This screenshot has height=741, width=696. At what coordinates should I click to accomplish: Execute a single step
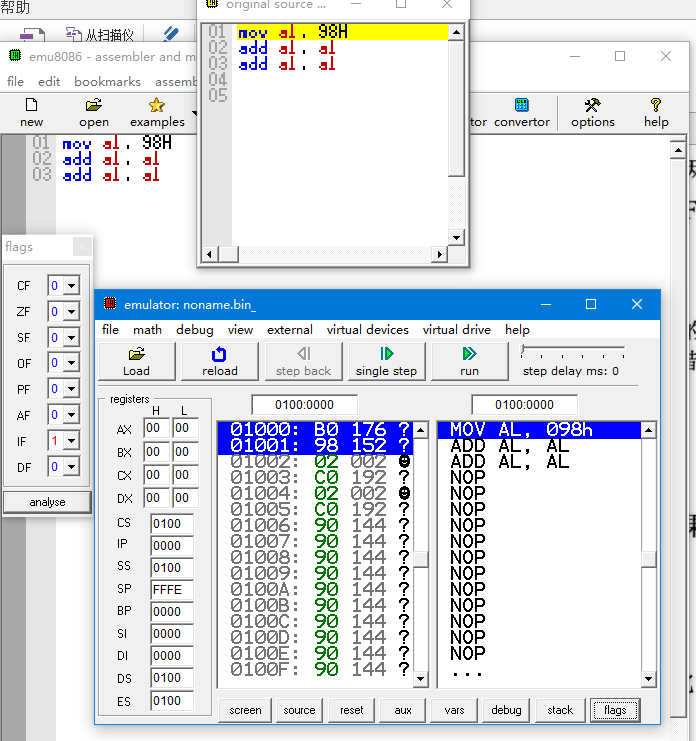386,362
